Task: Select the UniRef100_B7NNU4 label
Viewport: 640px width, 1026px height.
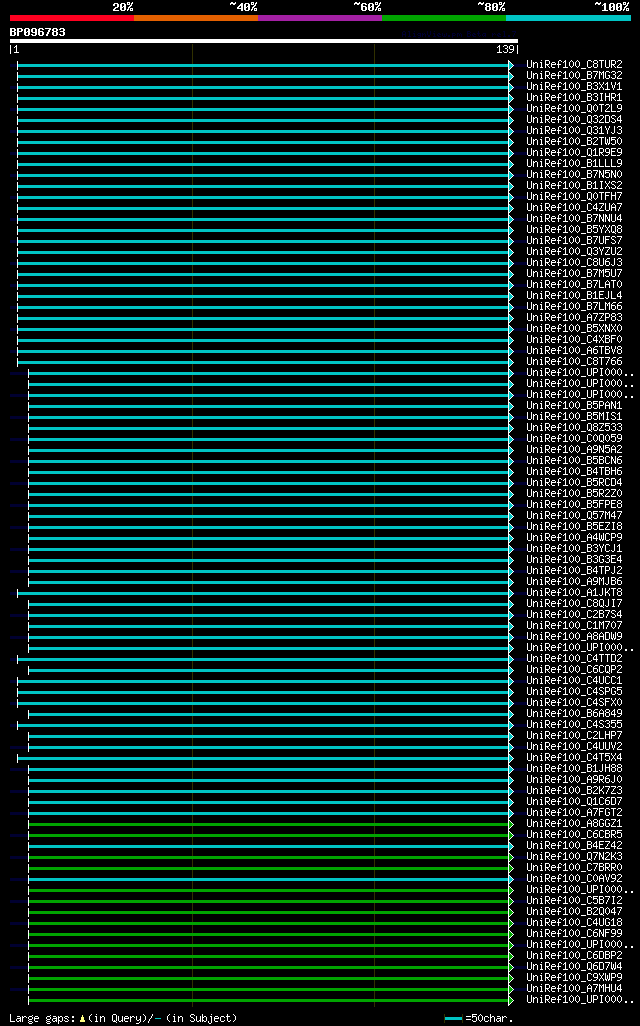Action: click(575, 219)
